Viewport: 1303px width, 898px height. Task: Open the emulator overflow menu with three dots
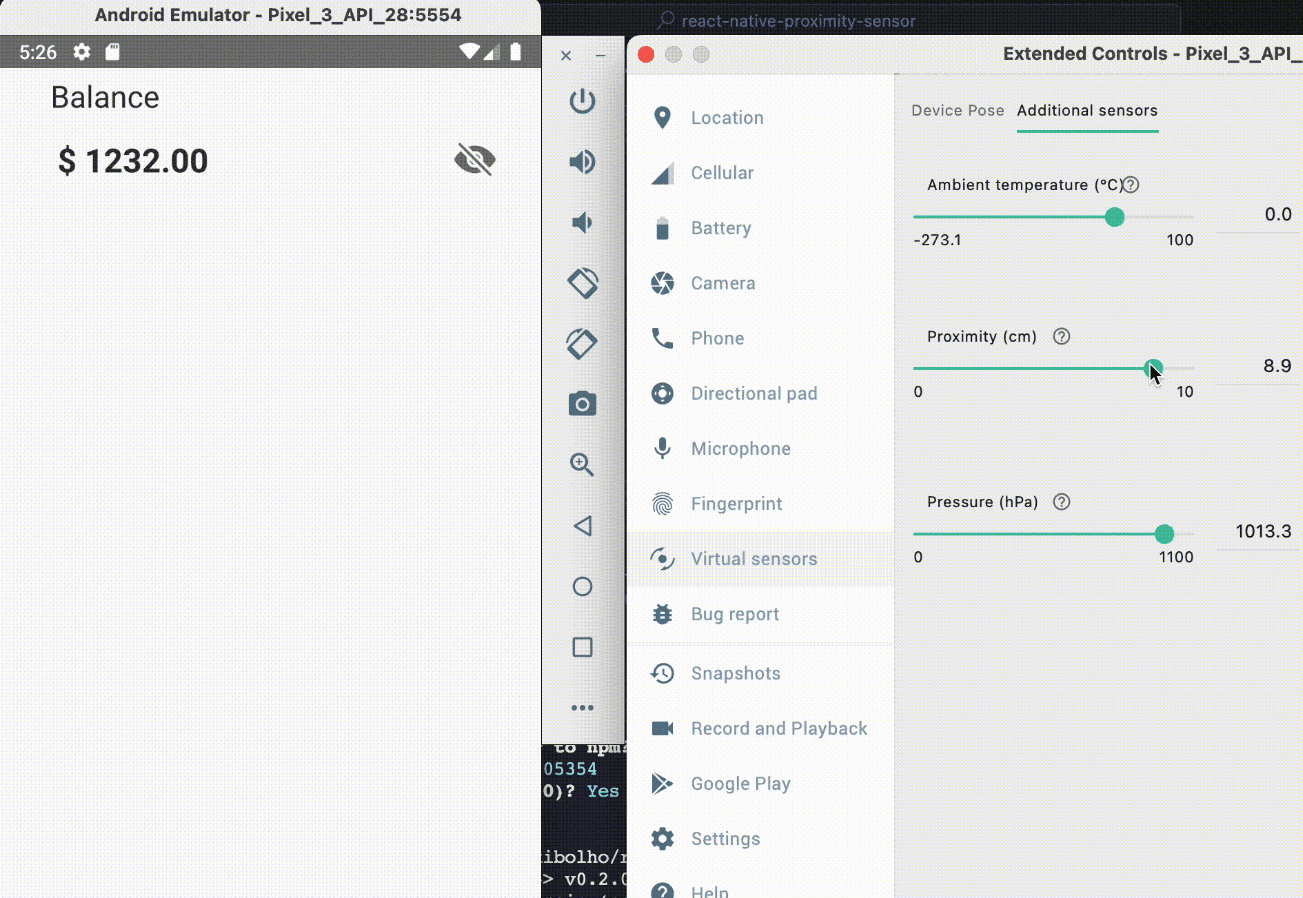click(582, 707)
